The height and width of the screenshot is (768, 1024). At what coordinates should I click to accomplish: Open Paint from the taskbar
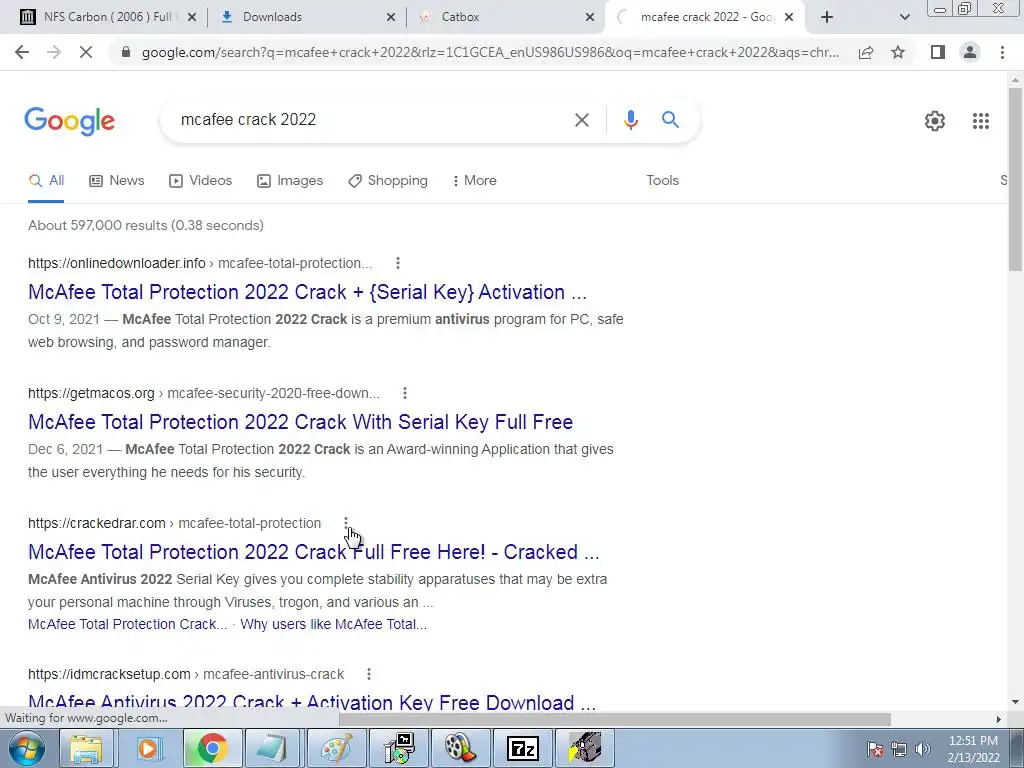337,748
